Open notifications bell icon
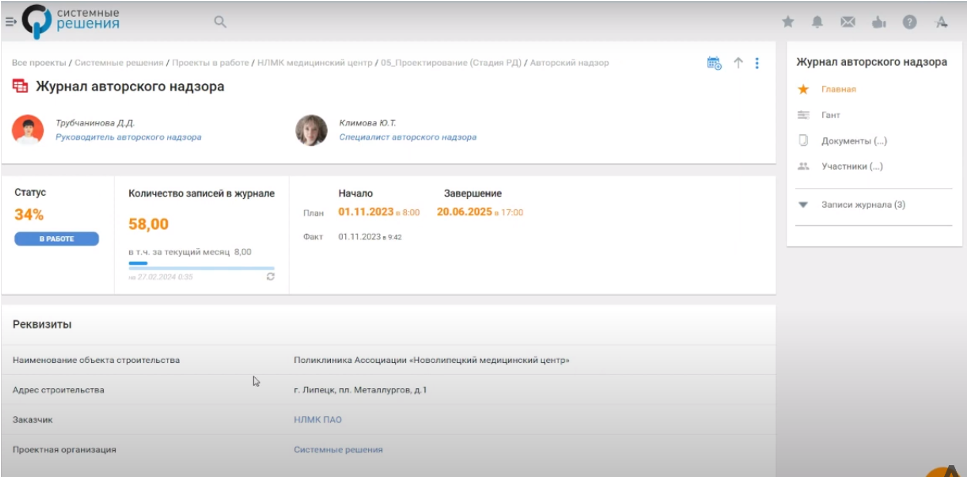The height and width of the screenshot is (478, 968). (817, 22)
